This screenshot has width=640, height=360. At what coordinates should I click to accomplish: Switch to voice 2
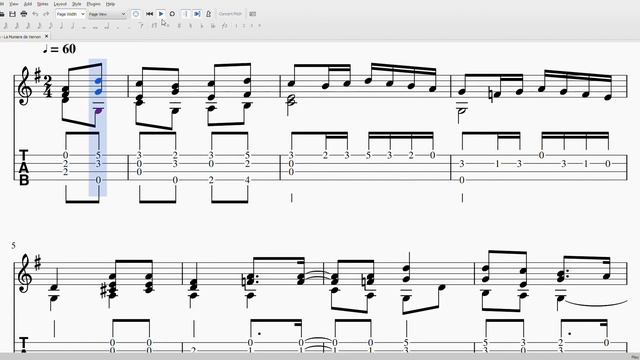pos(244,26)
